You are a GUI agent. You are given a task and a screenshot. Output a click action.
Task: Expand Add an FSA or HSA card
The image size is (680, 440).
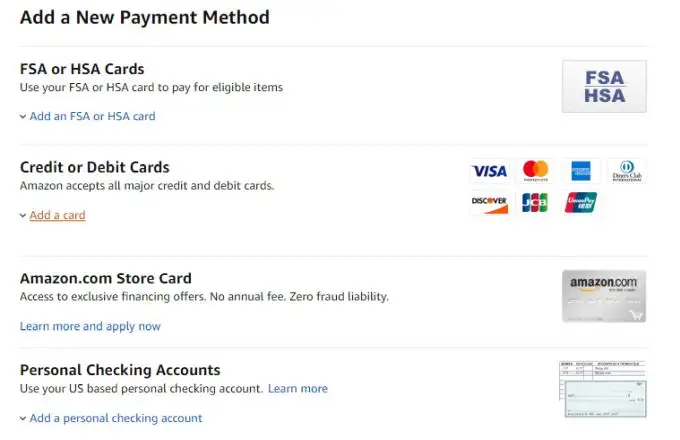[92, 116]
